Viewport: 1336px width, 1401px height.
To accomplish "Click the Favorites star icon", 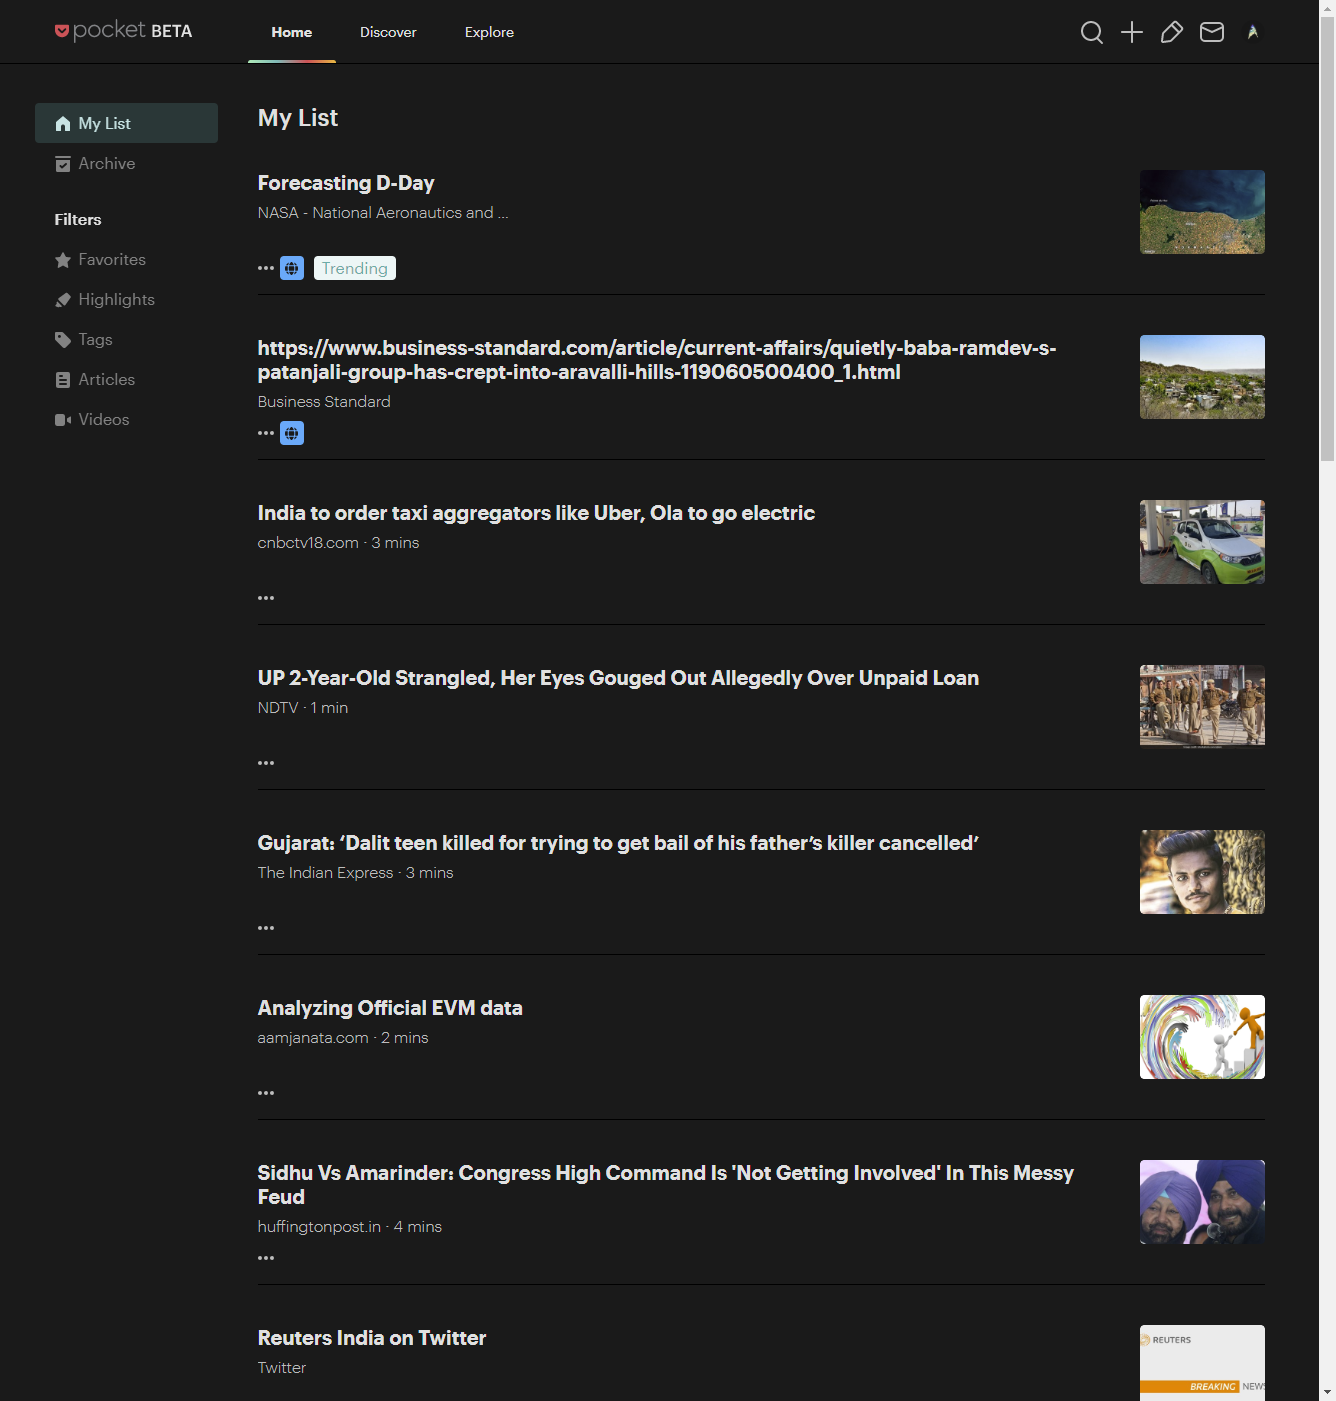I will (63, 260).
